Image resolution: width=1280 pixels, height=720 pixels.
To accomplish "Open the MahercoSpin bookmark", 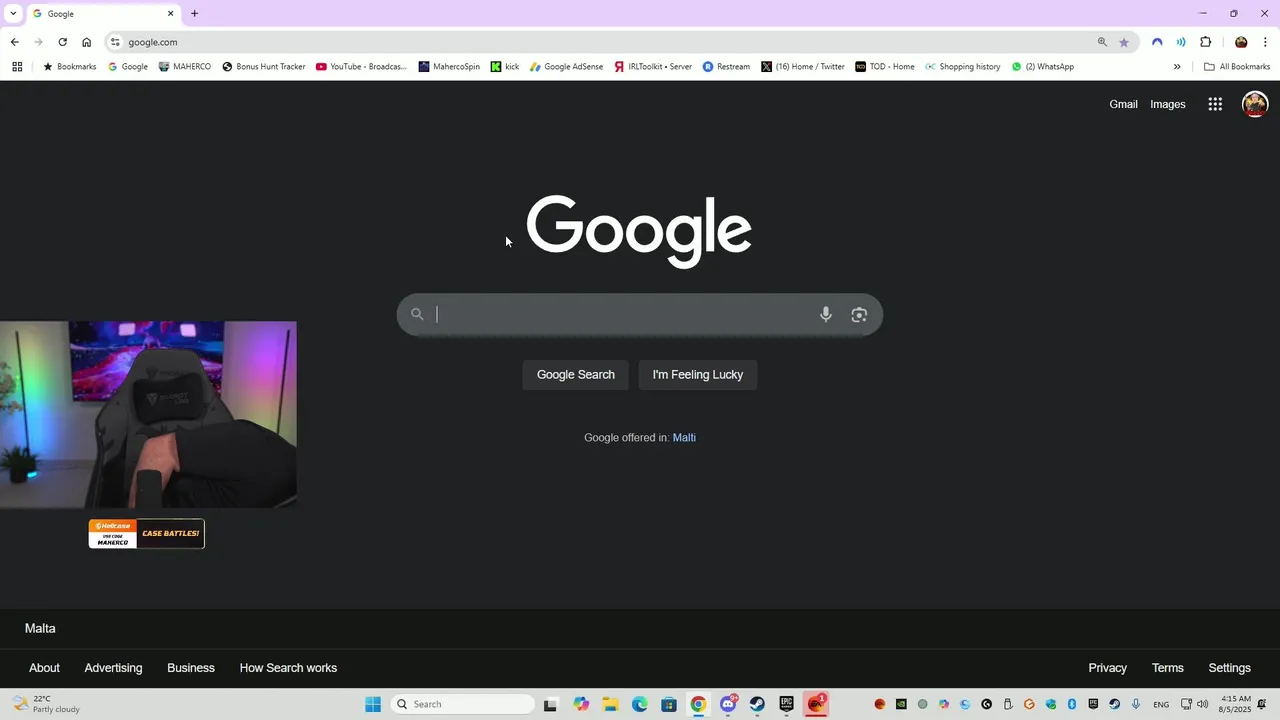I will point(449,67).
